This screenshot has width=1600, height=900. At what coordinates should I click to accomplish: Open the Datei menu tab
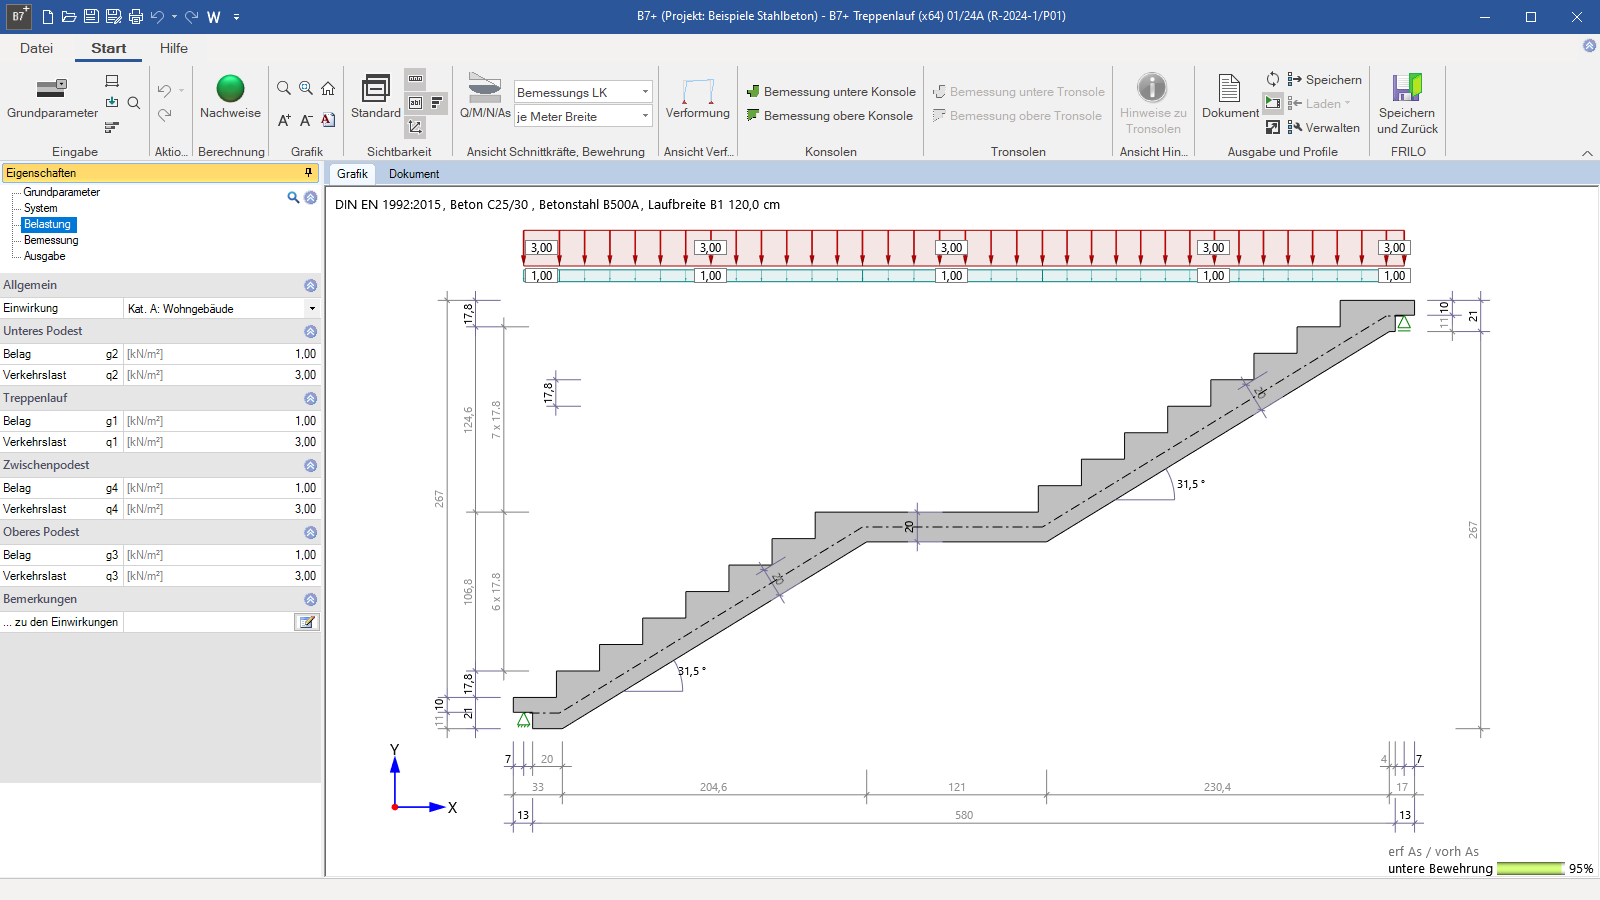(x=36, y=48)
